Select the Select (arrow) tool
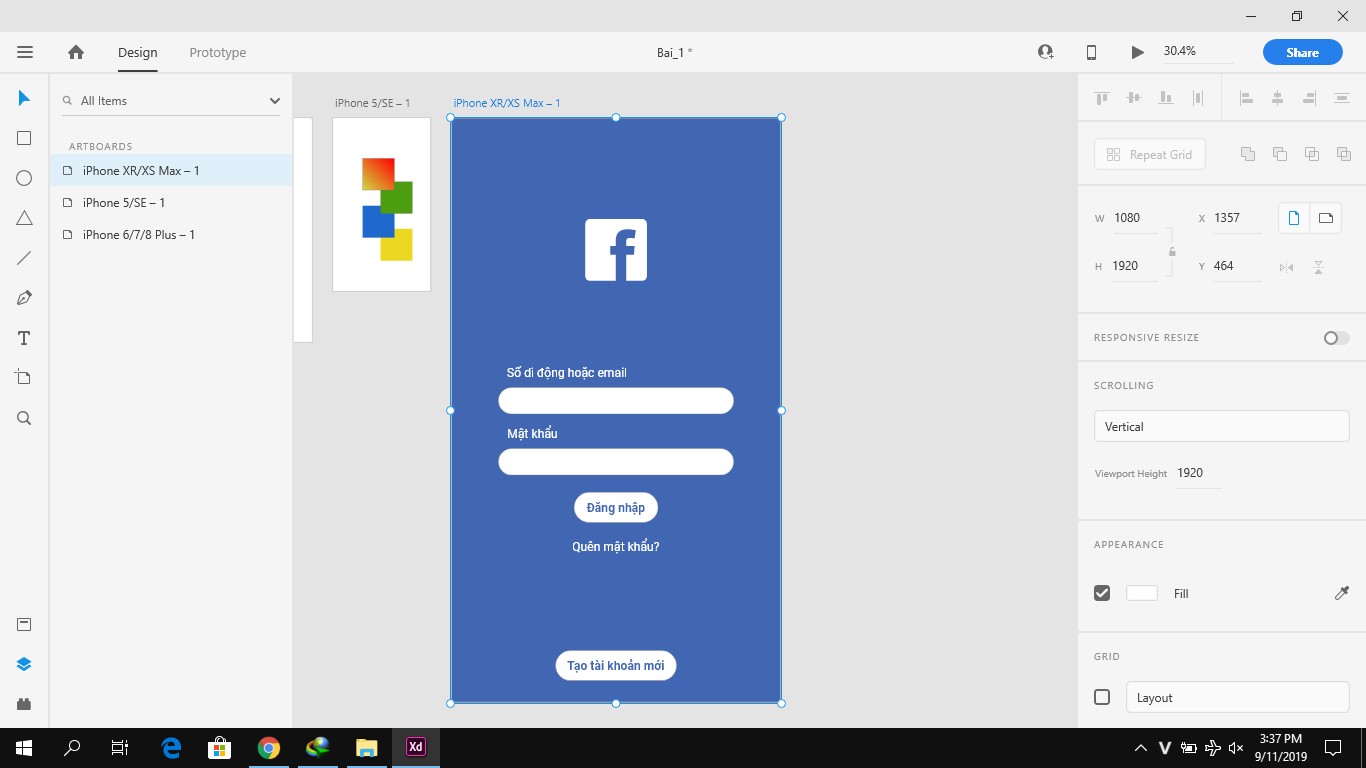 pos(24,98)
